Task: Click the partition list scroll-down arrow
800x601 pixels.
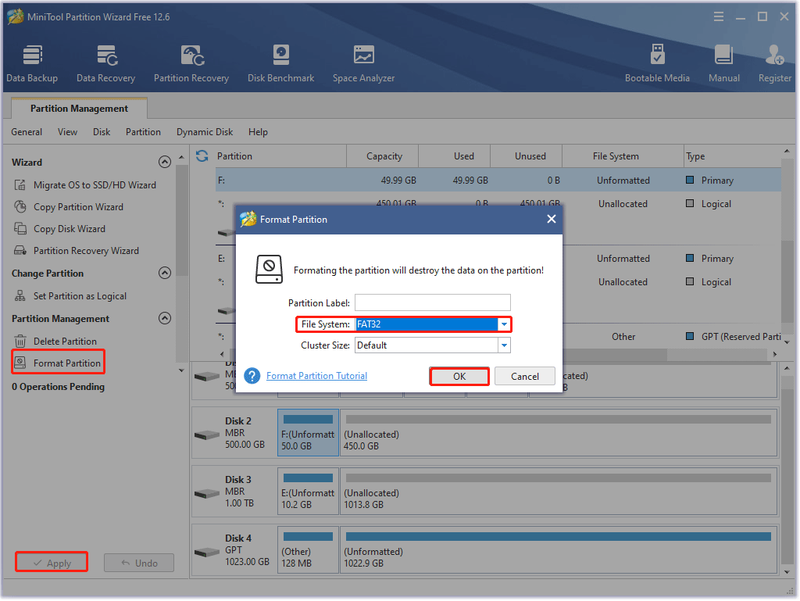Action: point(786,342)
